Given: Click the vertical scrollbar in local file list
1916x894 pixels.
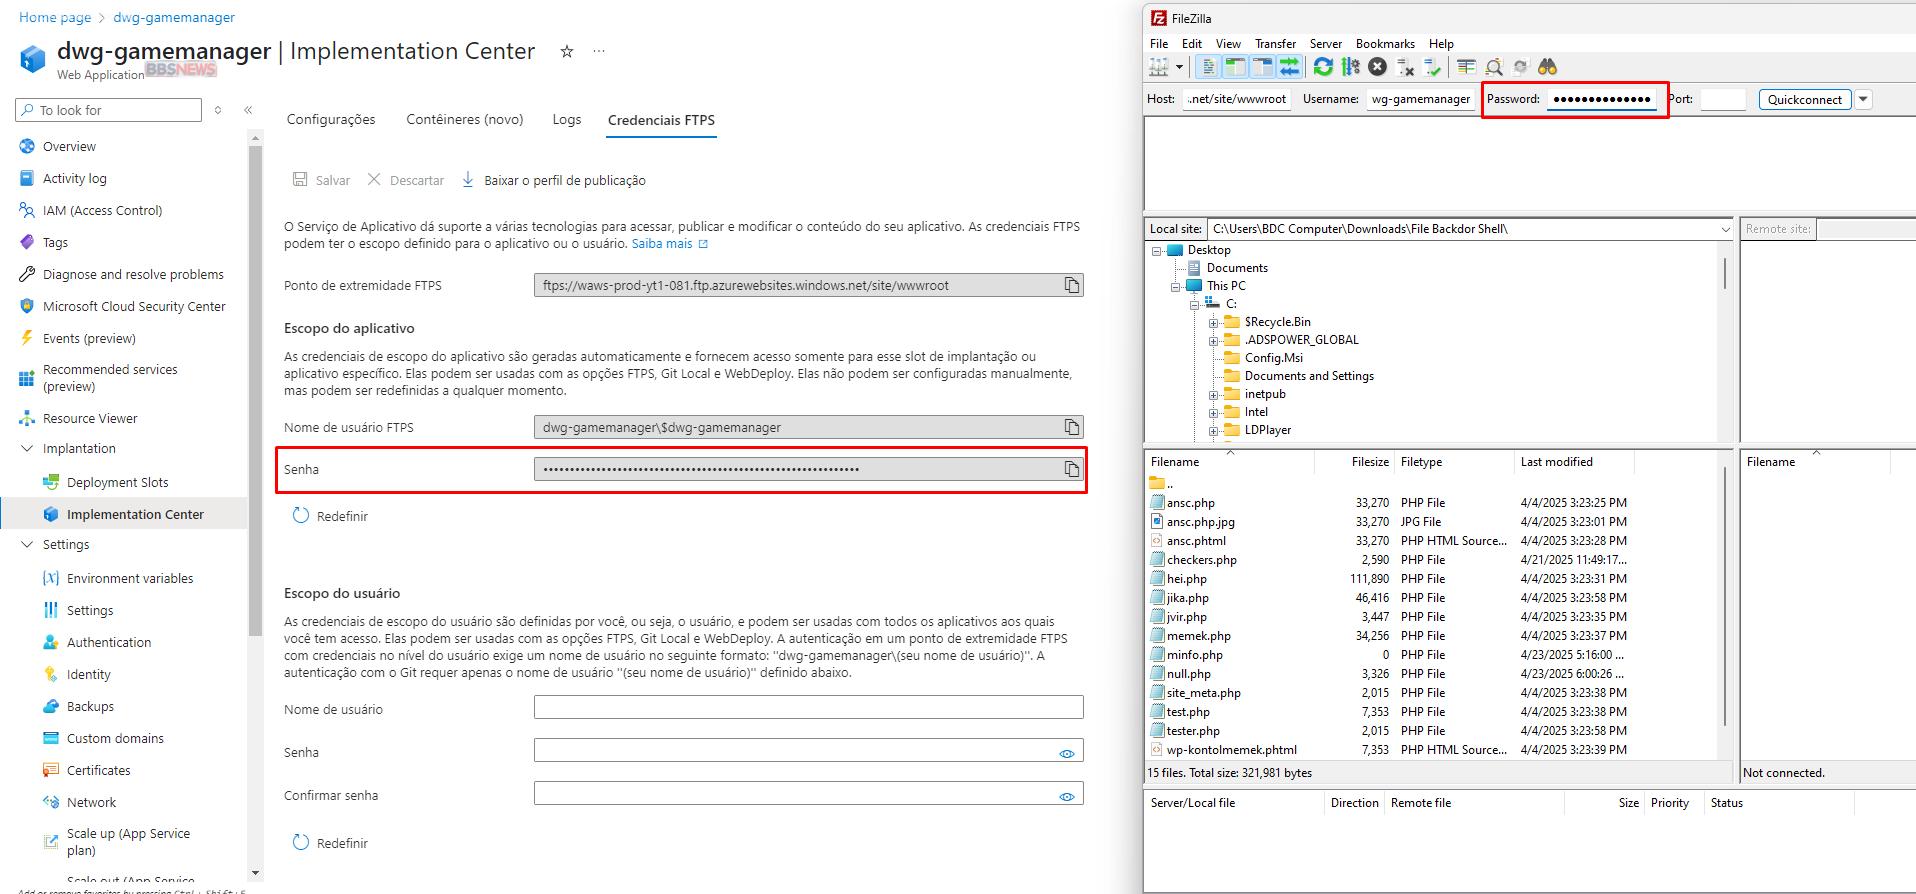Looking at the screenshot, I should 1726,600.
